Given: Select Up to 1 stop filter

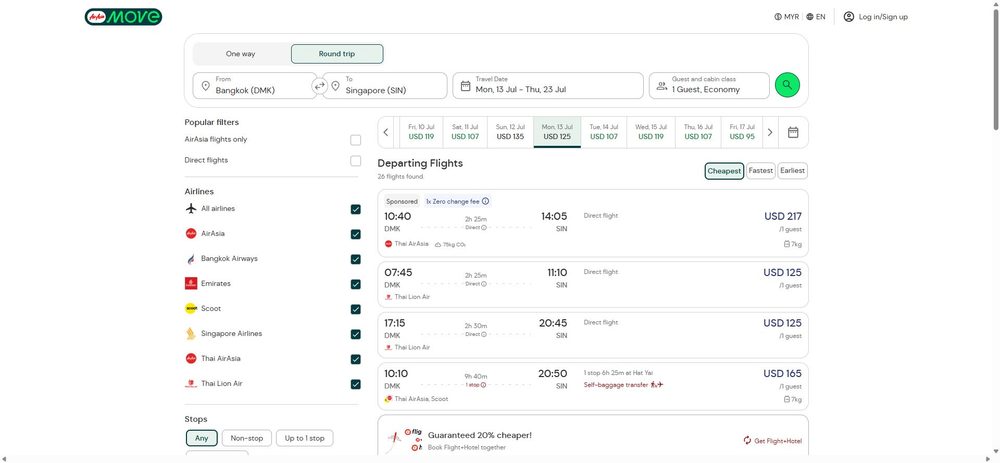Looking at the screenshot, I should (304, 438).
